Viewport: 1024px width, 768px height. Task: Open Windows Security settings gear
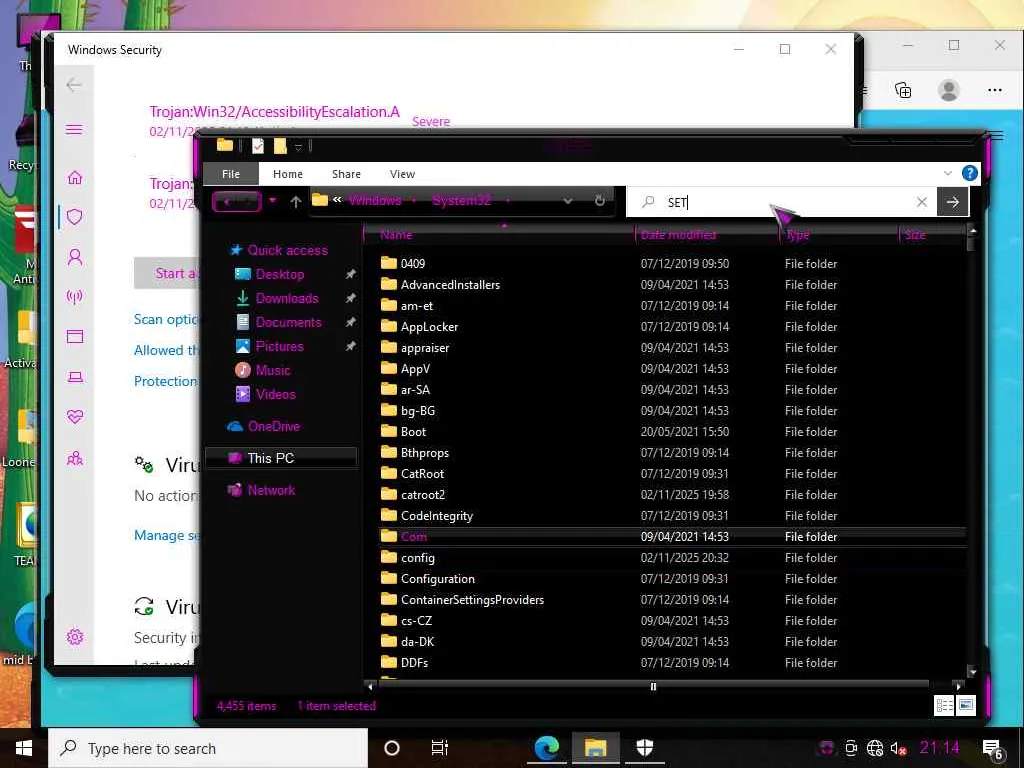(x=75, y=637)
